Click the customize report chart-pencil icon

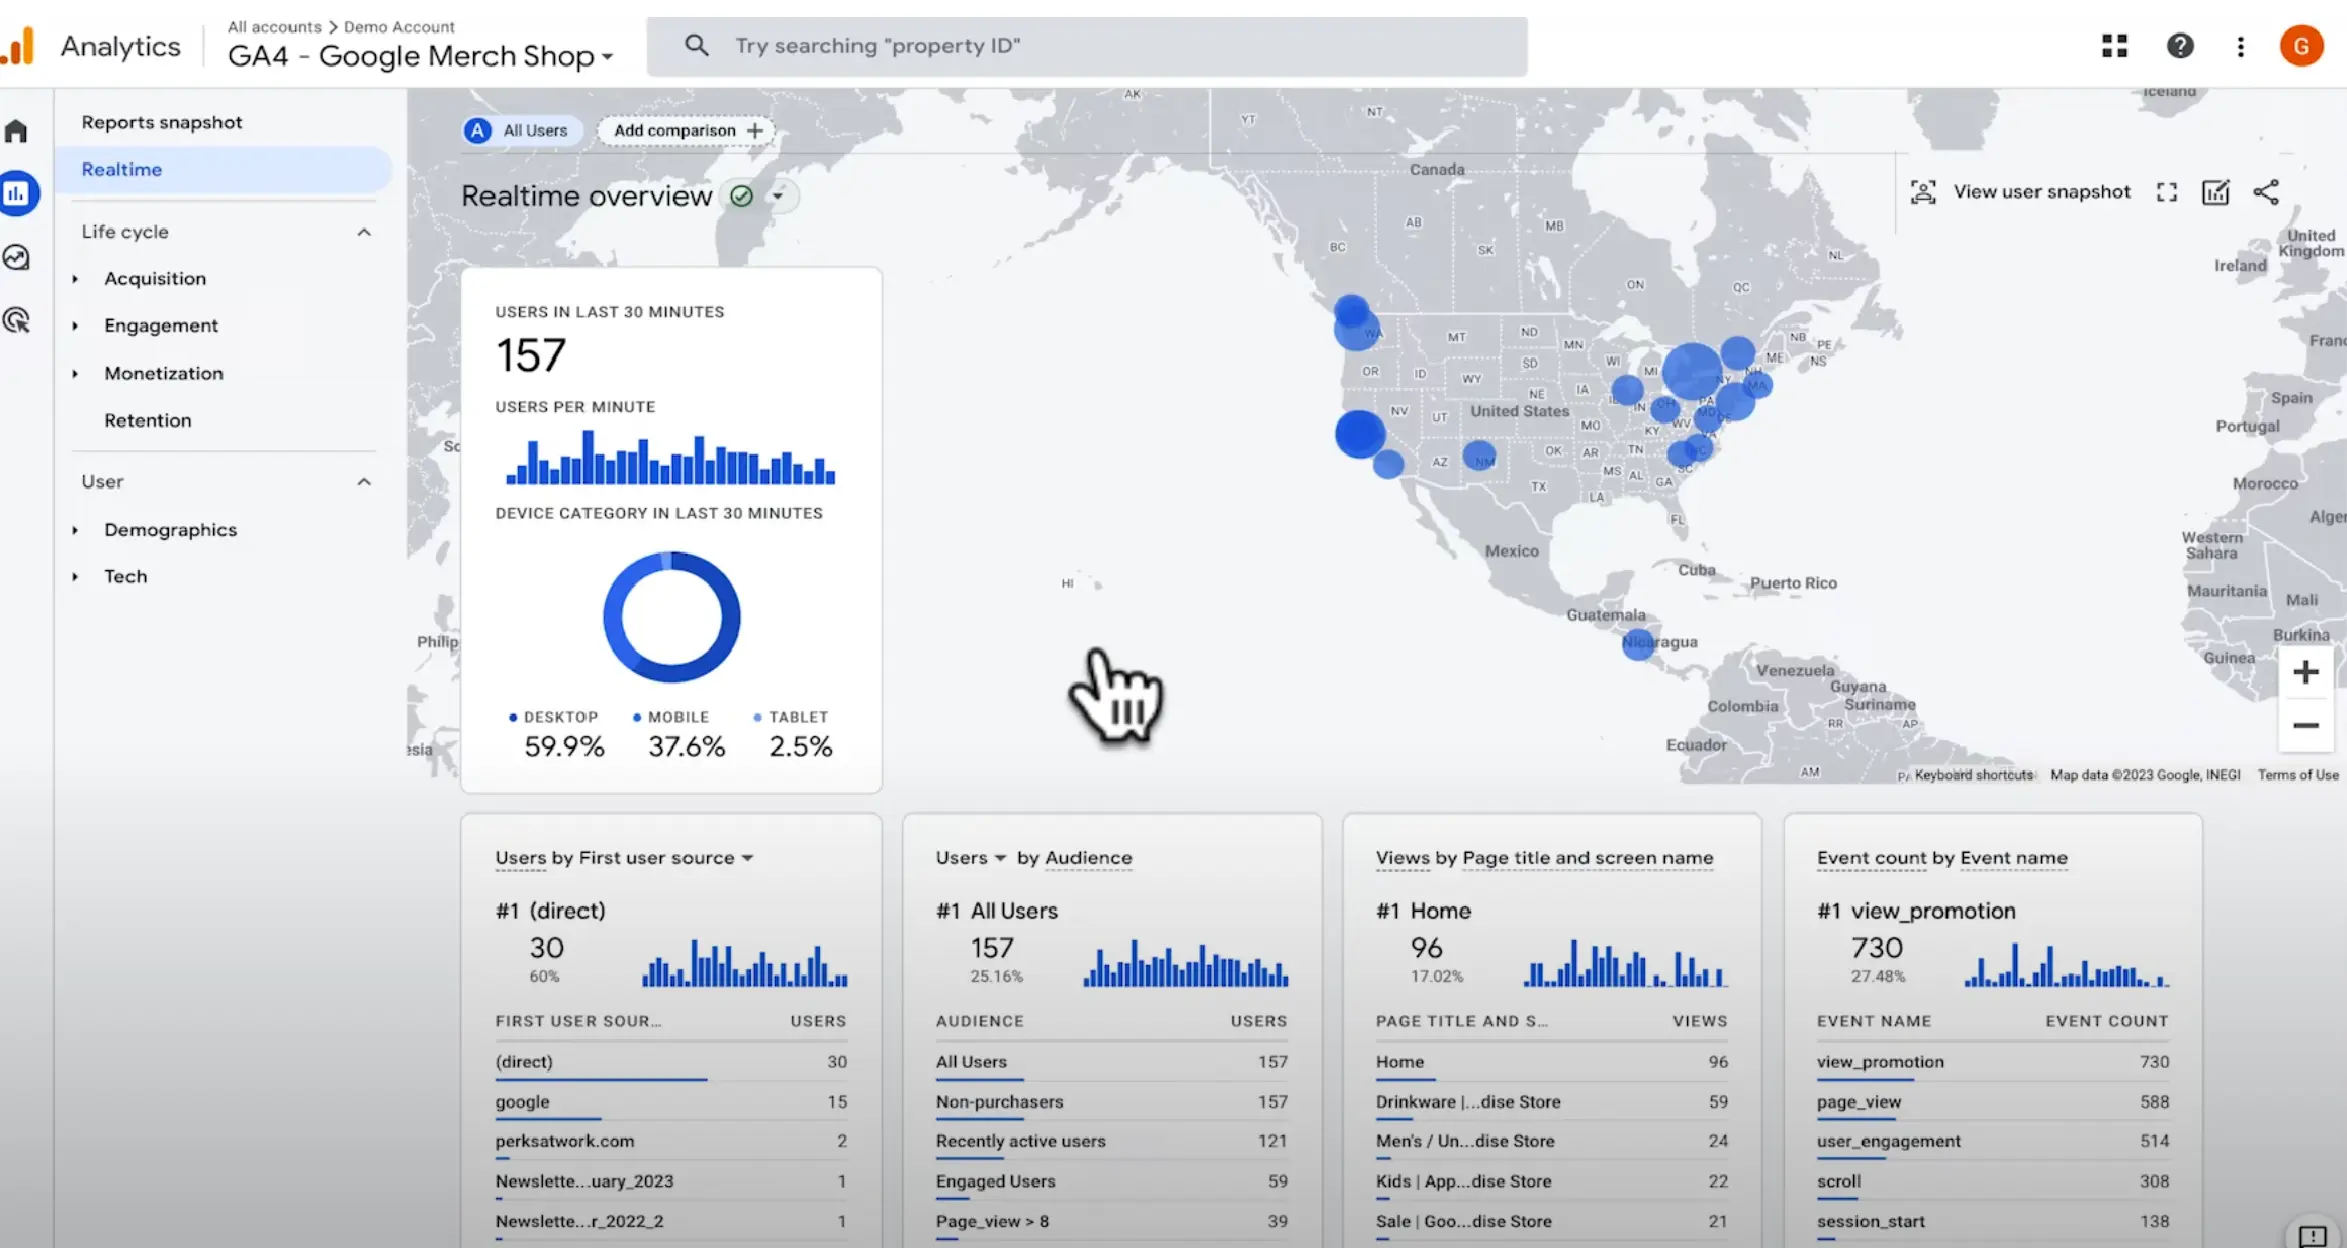point(2216,192)
